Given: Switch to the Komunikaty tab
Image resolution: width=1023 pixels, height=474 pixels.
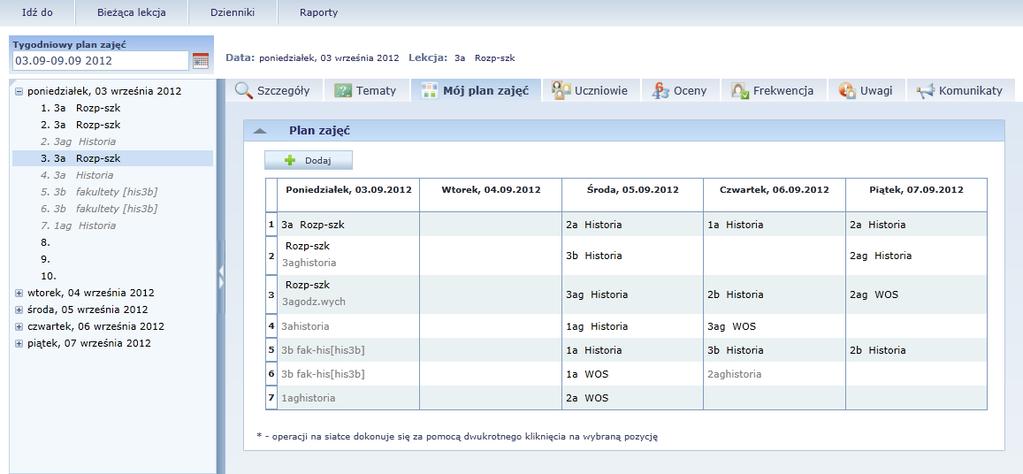Looking at the screenshot, I should tap(960, 91).
